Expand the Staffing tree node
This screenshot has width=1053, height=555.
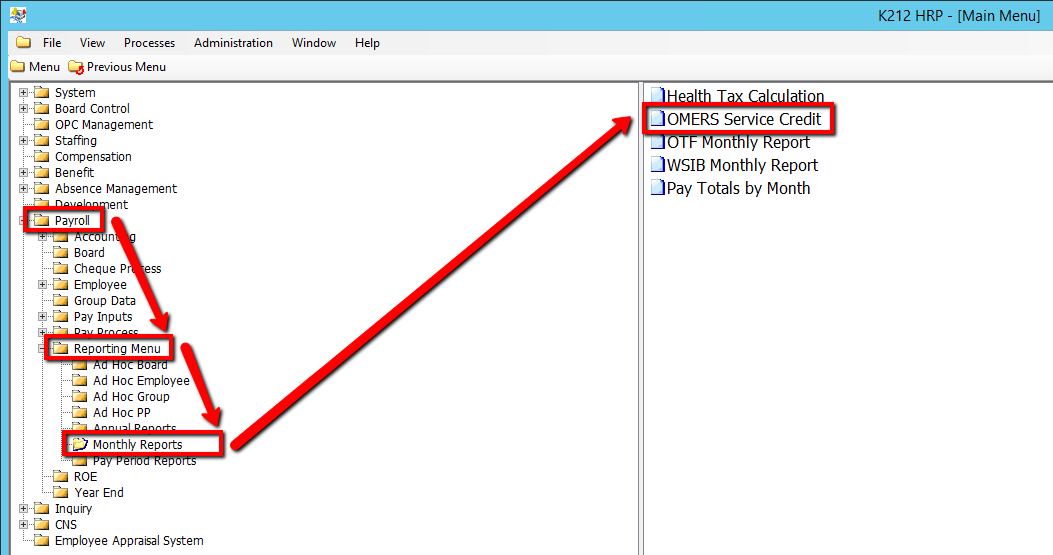click(24, 141)
